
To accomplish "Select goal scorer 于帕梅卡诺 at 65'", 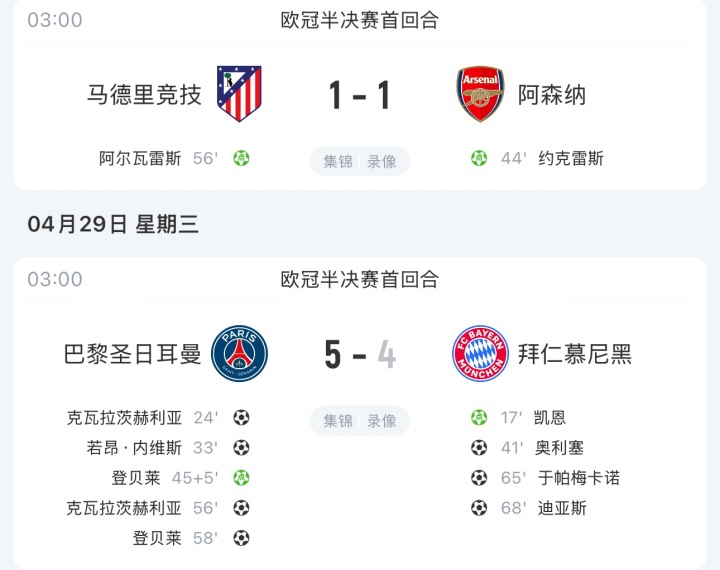I will (579, 478).
